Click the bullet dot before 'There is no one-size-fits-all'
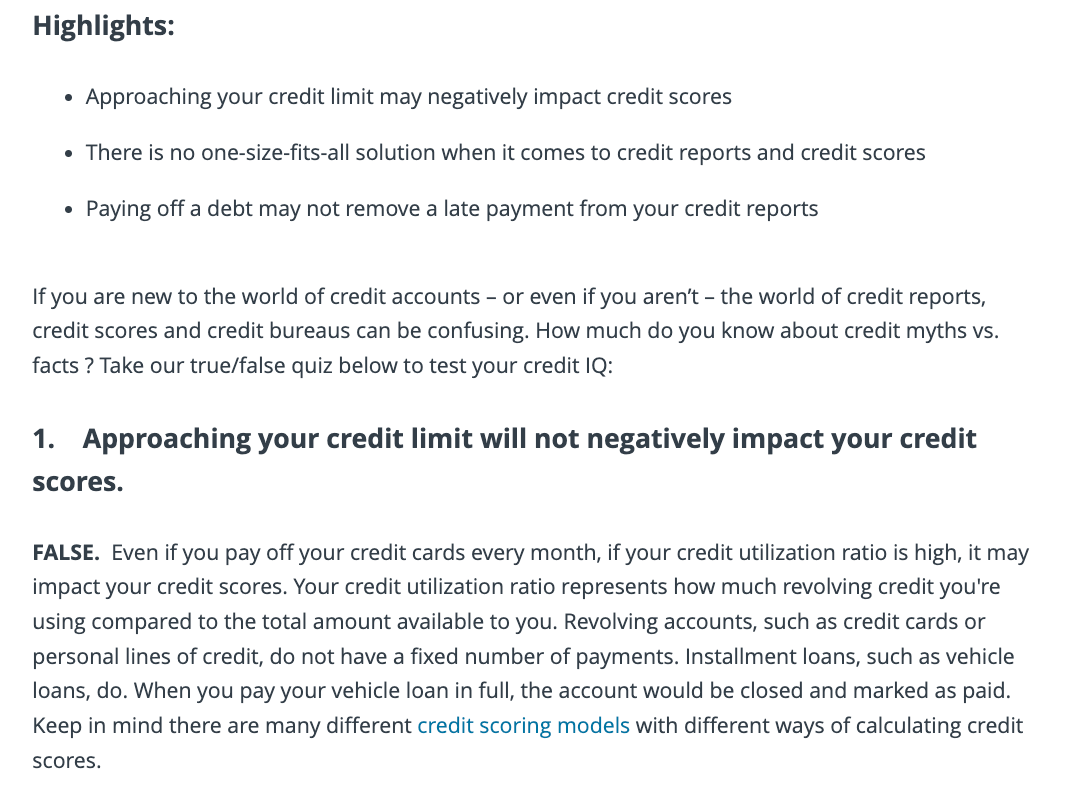This screenshot has height=802, width=1070. (67, 155)
